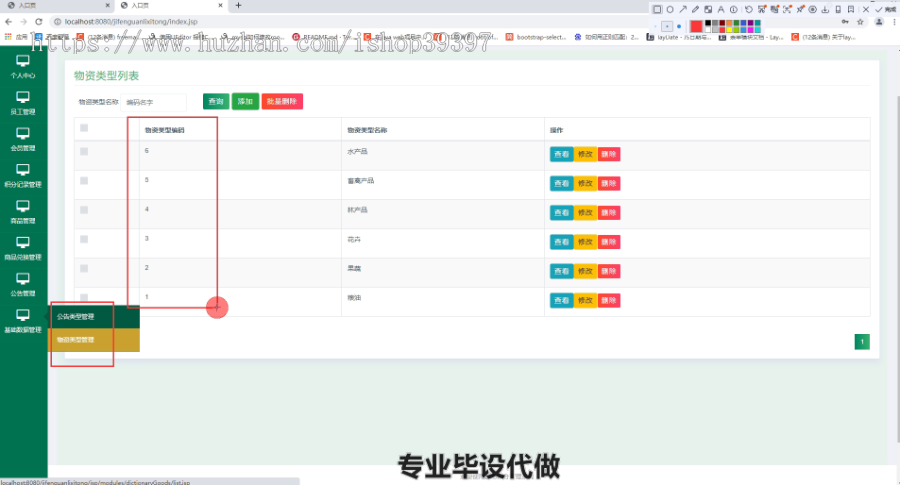The height and width of the screenshot is (485, 900).
Task: Open 员工管理 in the sidebar
Action: click(x=23, y=103)
